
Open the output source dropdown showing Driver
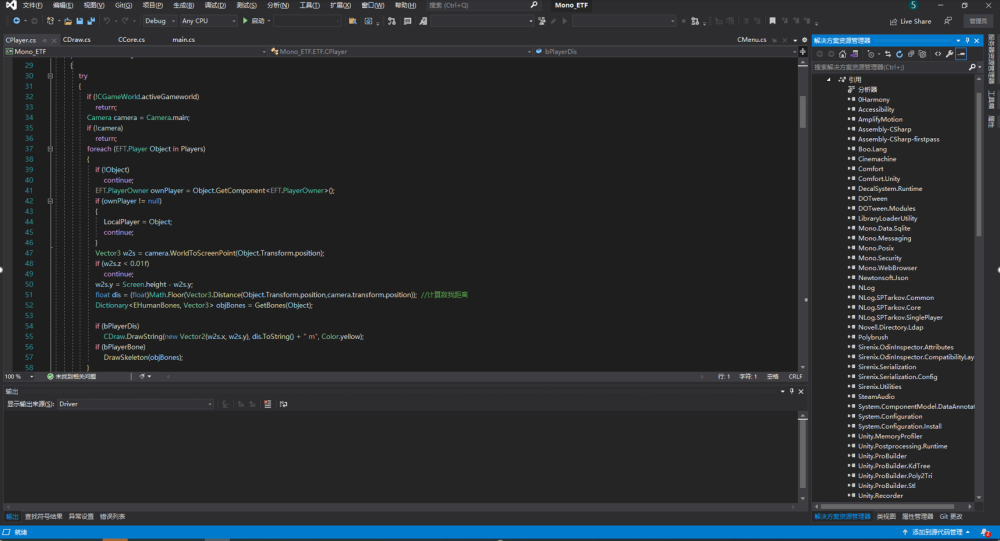pos(135,404)
